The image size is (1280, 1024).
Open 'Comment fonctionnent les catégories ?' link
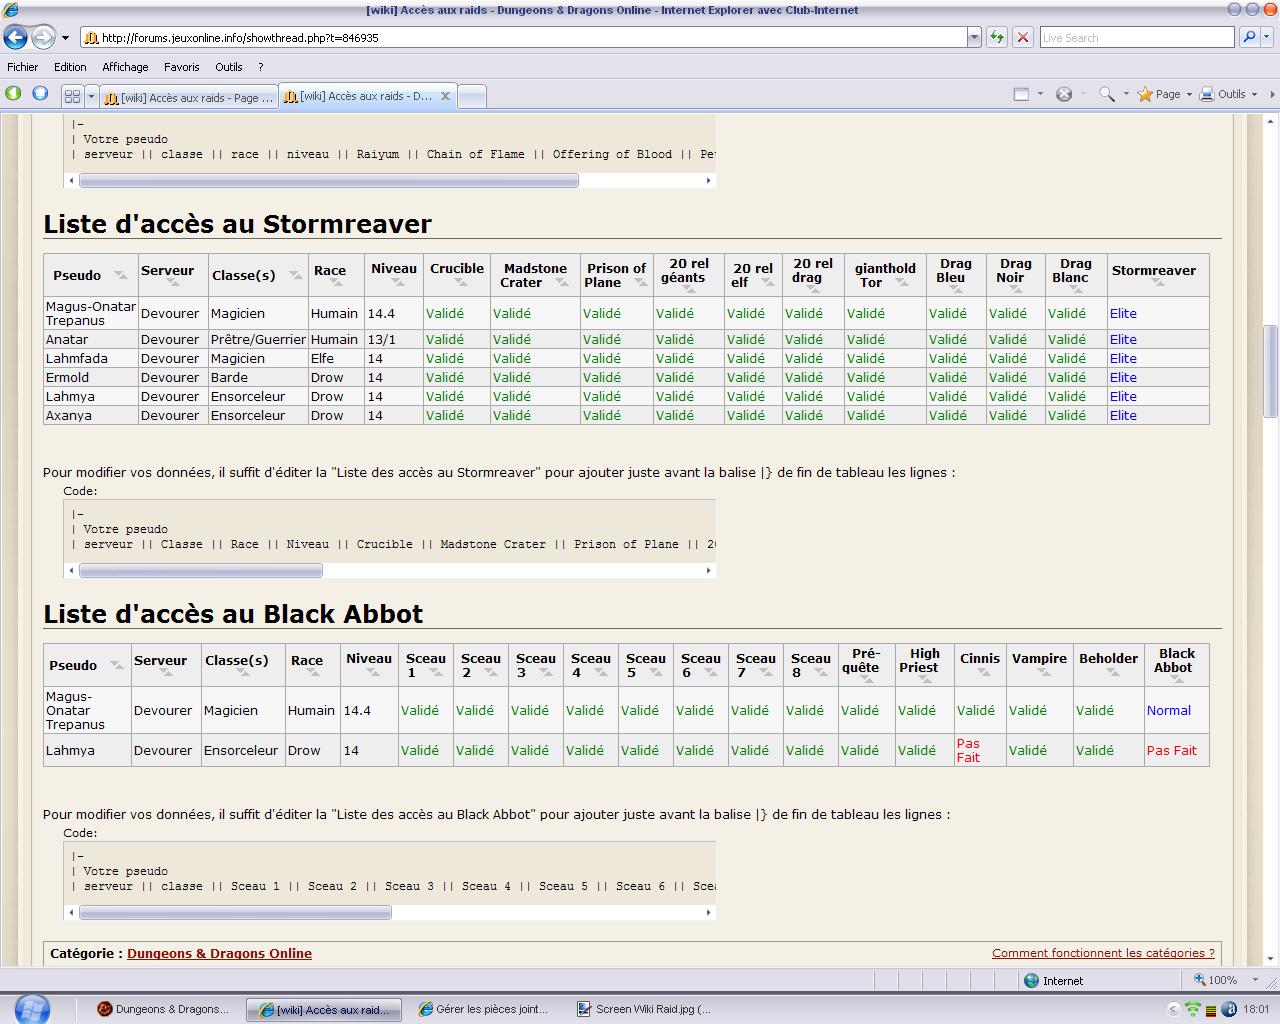1103,953
